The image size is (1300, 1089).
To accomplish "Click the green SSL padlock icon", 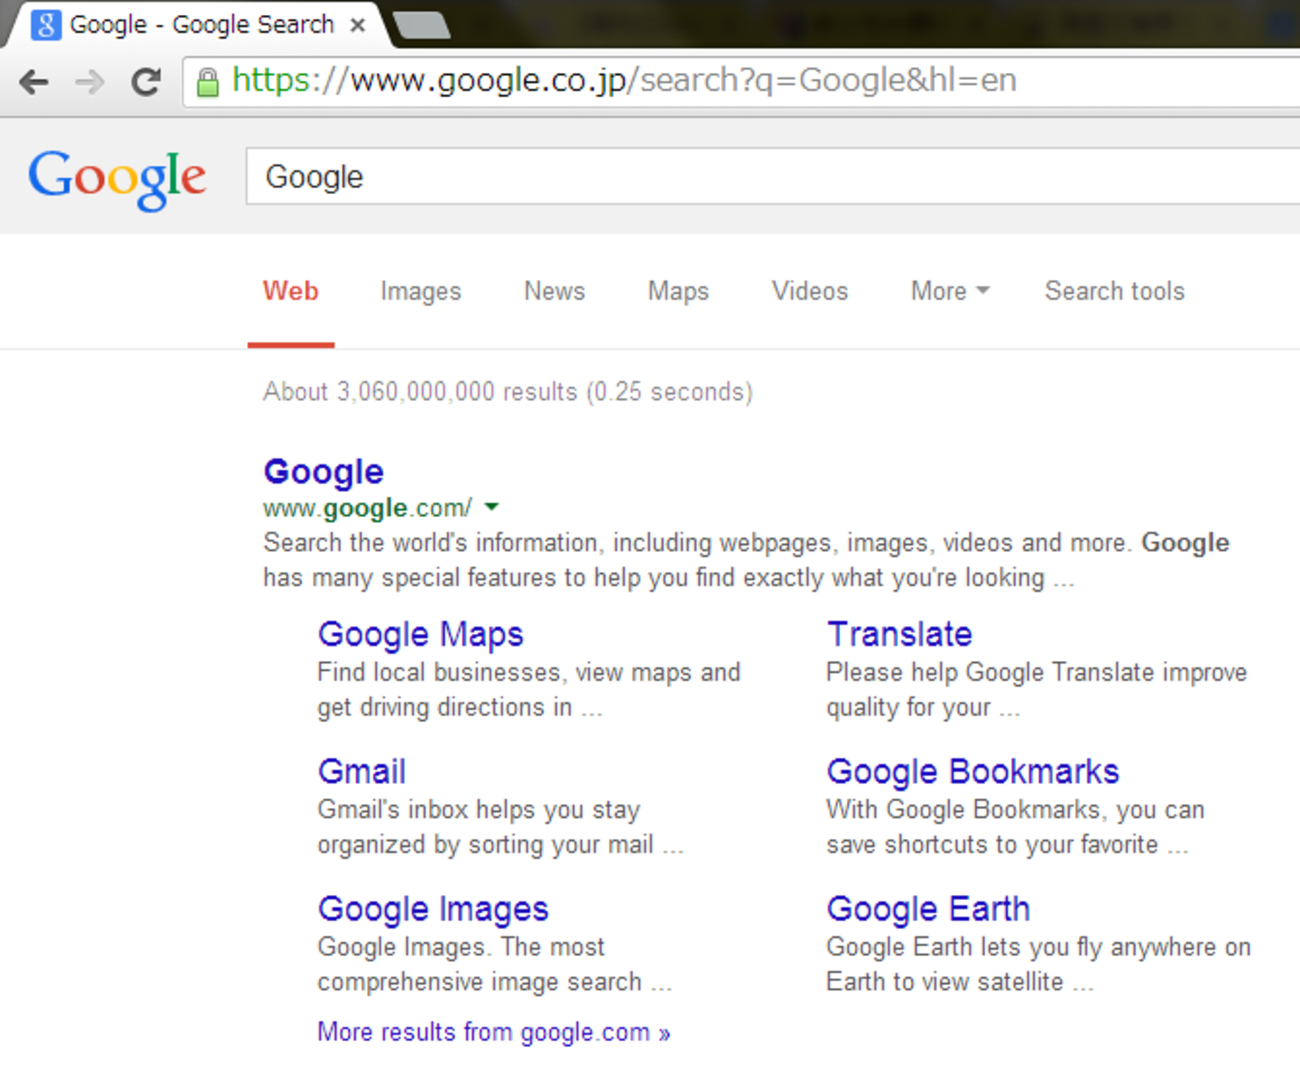I will (208, 82).
